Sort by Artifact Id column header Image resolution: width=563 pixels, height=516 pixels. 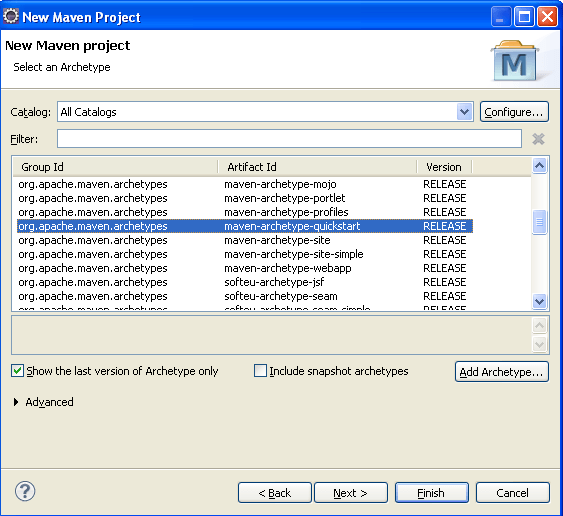coord(317,167)
